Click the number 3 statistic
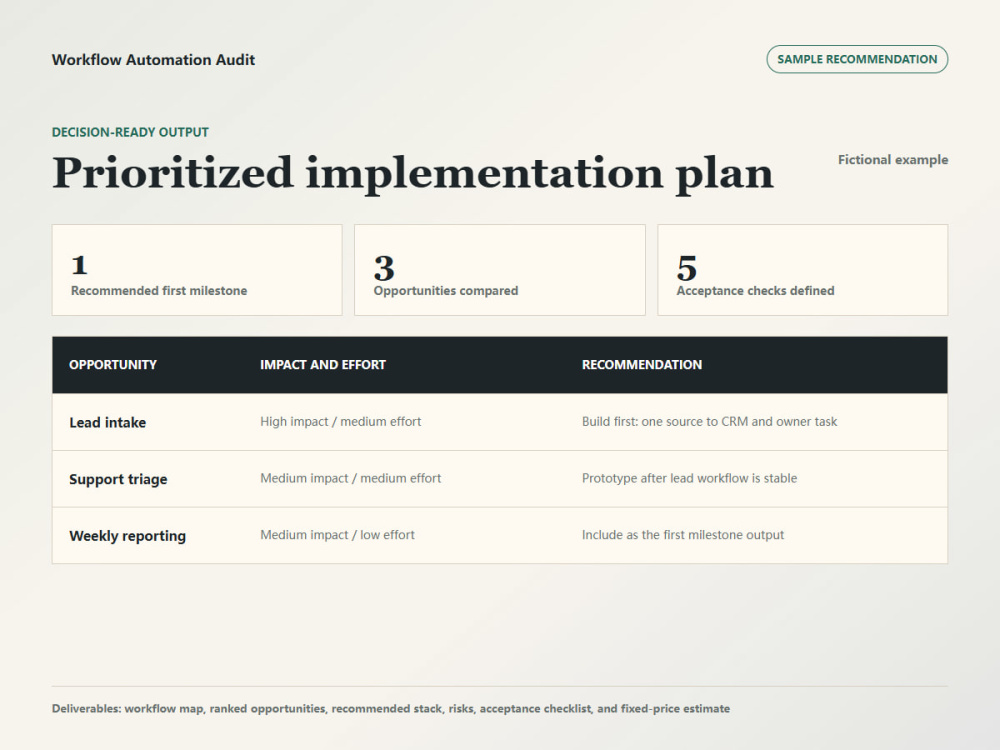This screenshot has width=1000, height=750. 384,268
